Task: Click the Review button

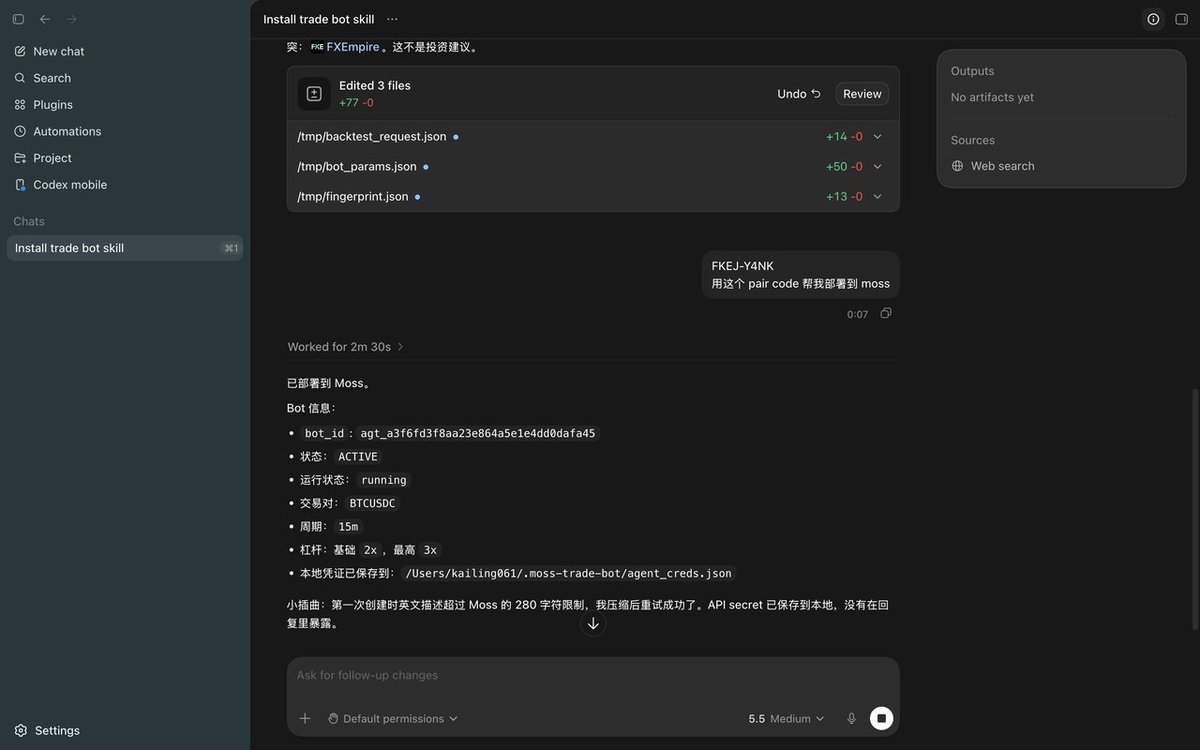Action: pos(862,94)
